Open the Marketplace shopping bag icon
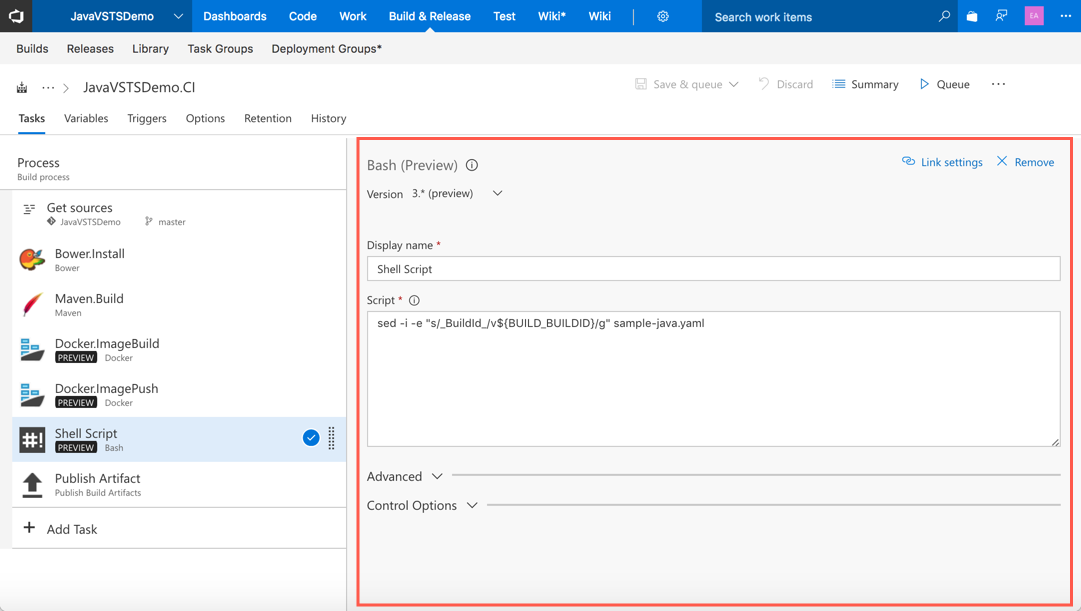This screenshot has height=611, width=1081. [x=970, y=16]
